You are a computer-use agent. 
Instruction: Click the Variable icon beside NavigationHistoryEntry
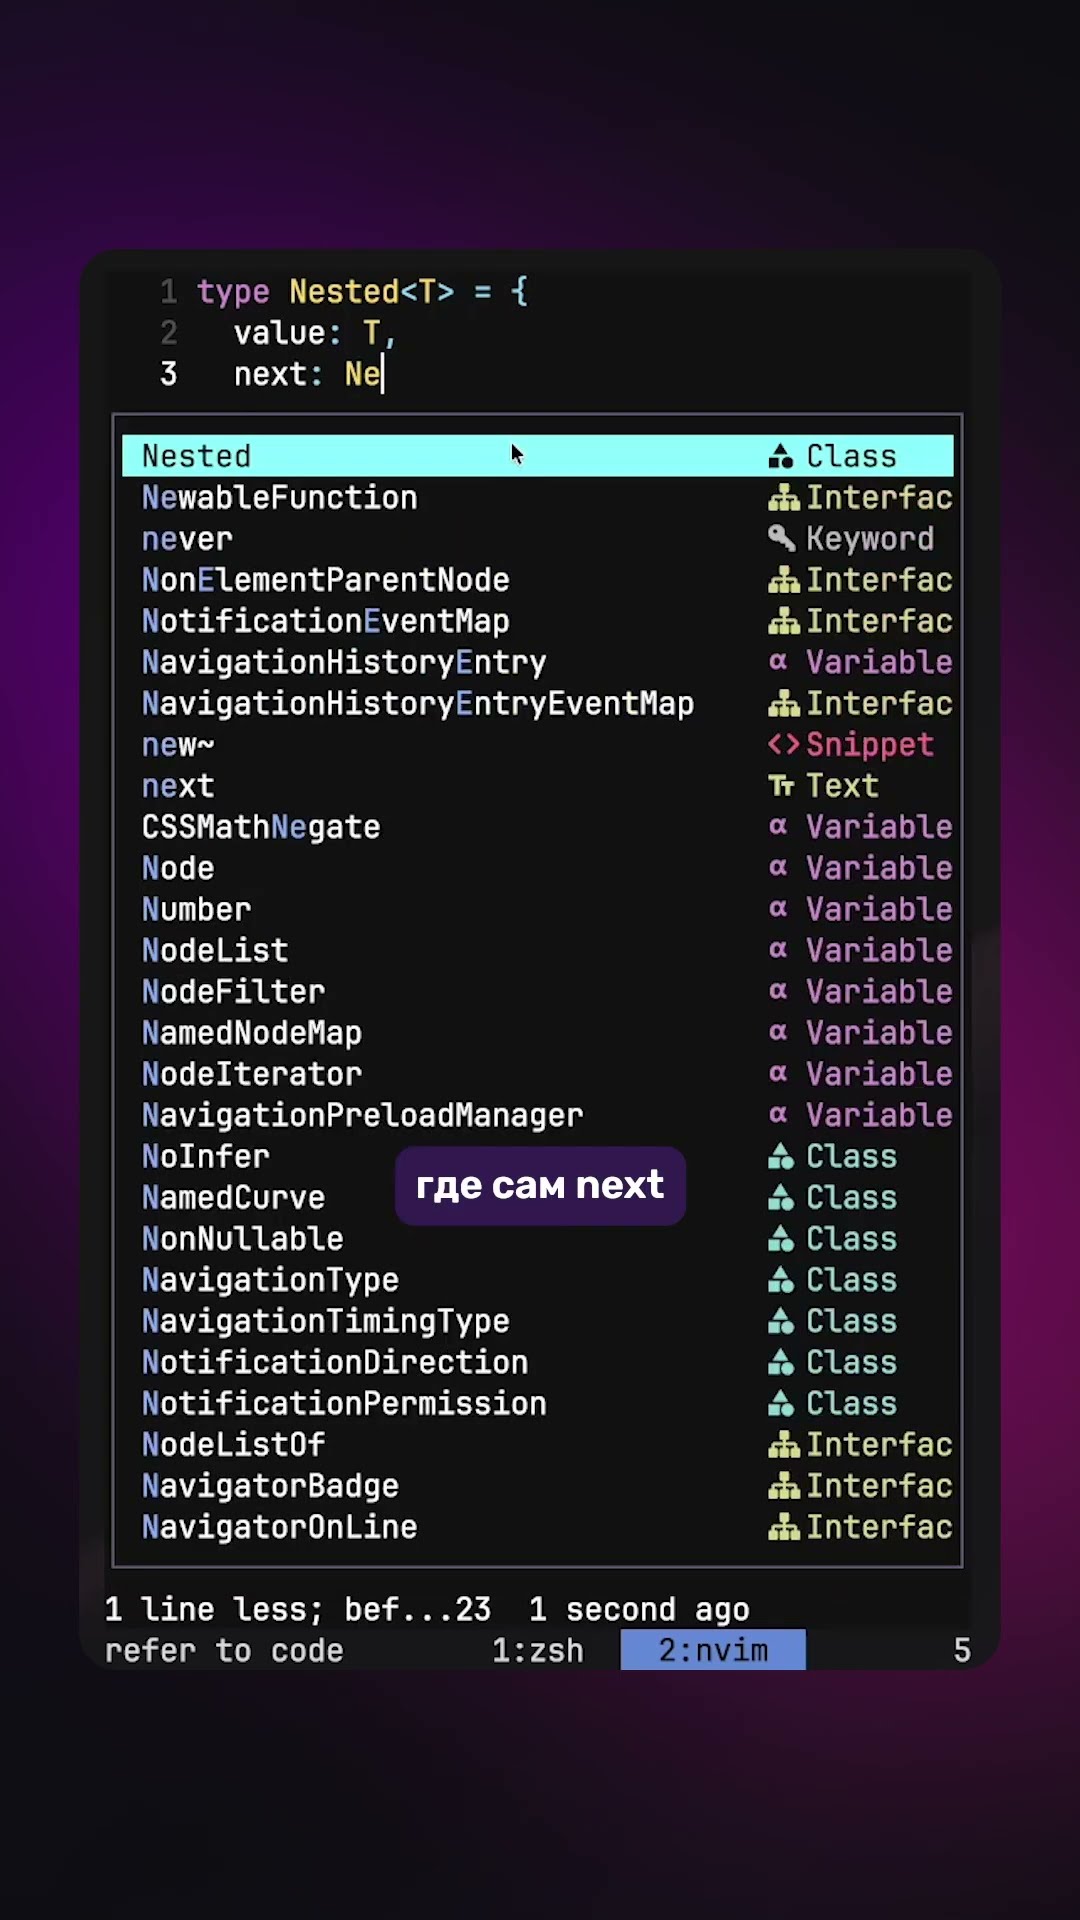(778, 662)
